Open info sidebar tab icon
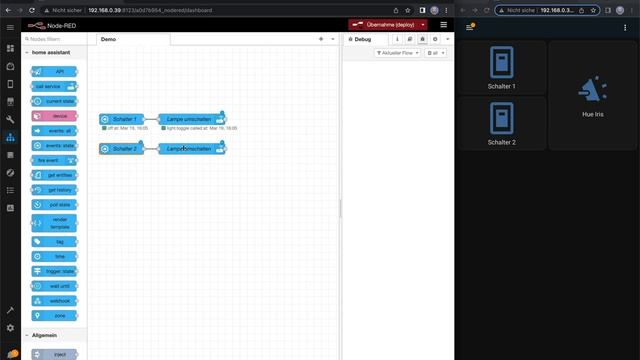The width and height of the screenshot is (640, 360). [x=397, y=39]
